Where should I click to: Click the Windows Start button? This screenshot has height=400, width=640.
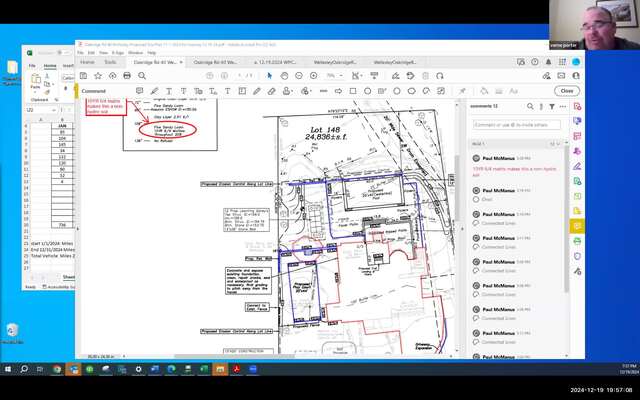click(x=9, y=369)
